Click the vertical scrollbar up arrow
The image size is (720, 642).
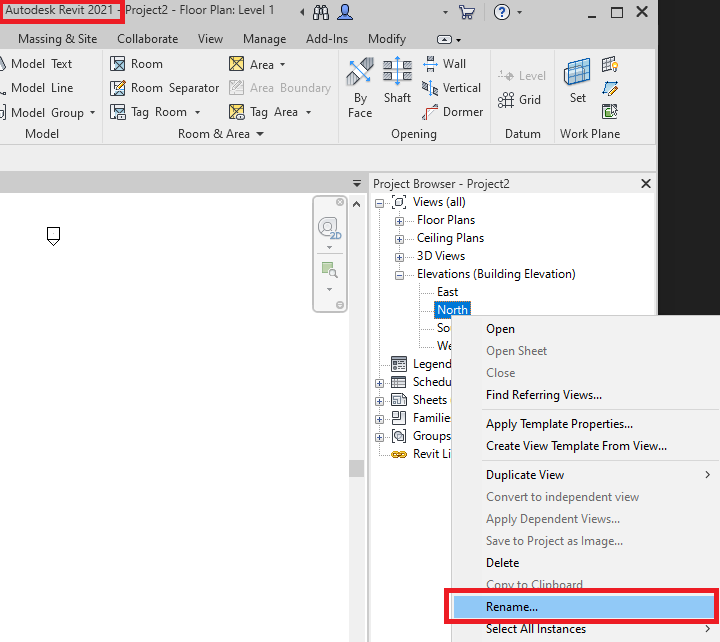click(356, 204)
